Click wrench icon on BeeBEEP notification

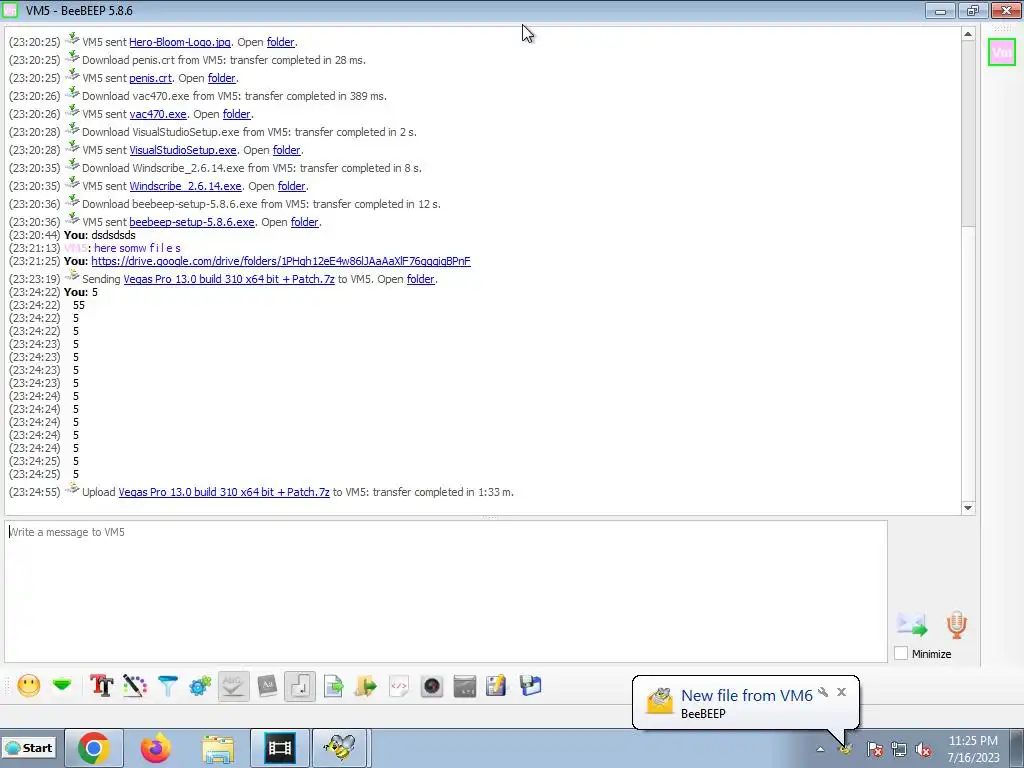click(x=823, y=692)
